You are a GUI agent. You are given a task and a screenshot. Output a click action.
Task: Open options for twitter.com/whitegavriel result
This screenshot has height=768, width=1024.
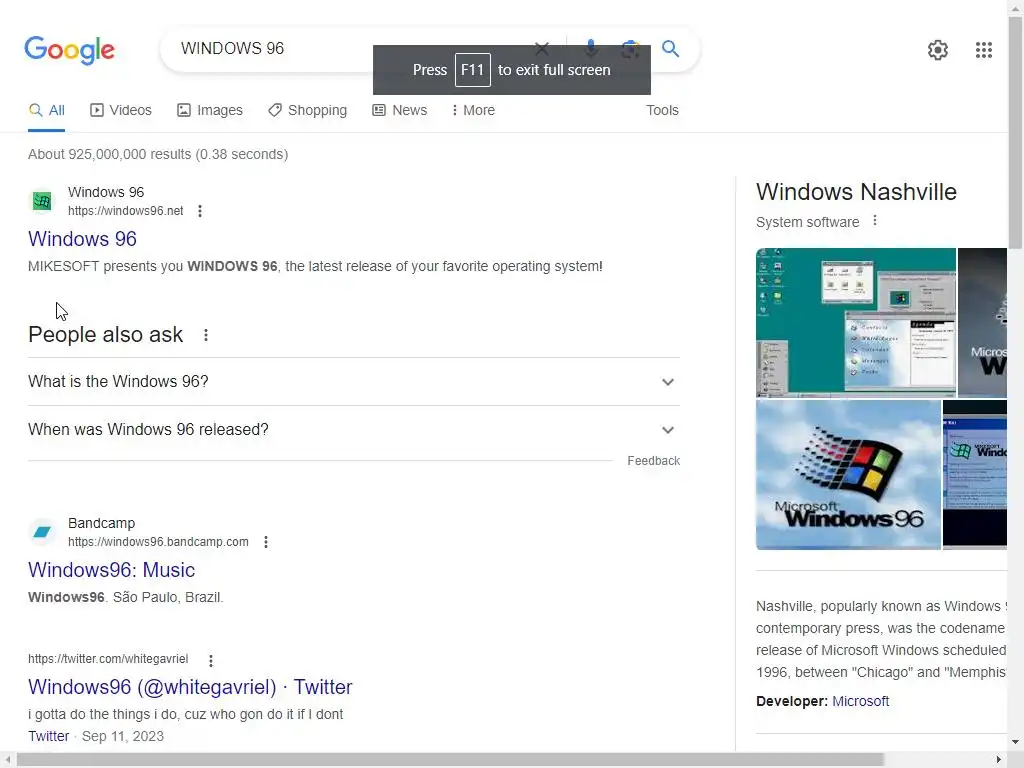pos(211,660)
